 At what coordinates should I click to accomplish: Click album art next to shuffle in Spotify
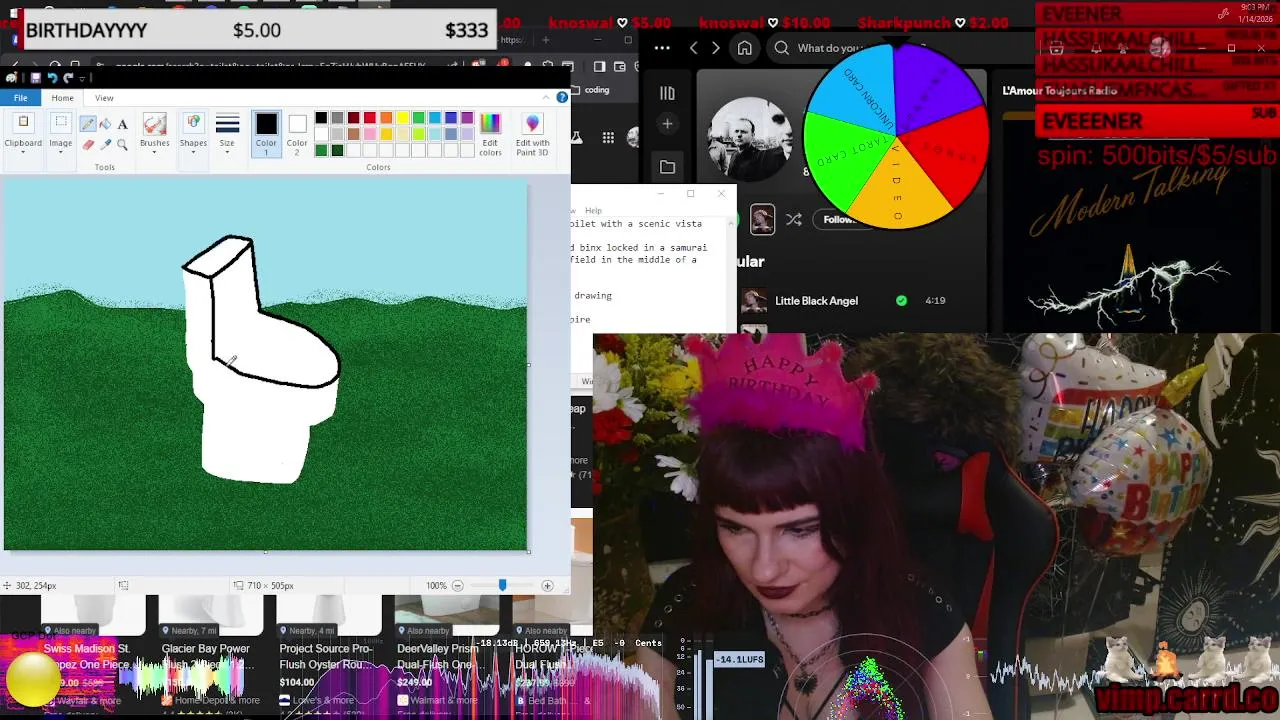pyautogui.click(x=762, y=219)
